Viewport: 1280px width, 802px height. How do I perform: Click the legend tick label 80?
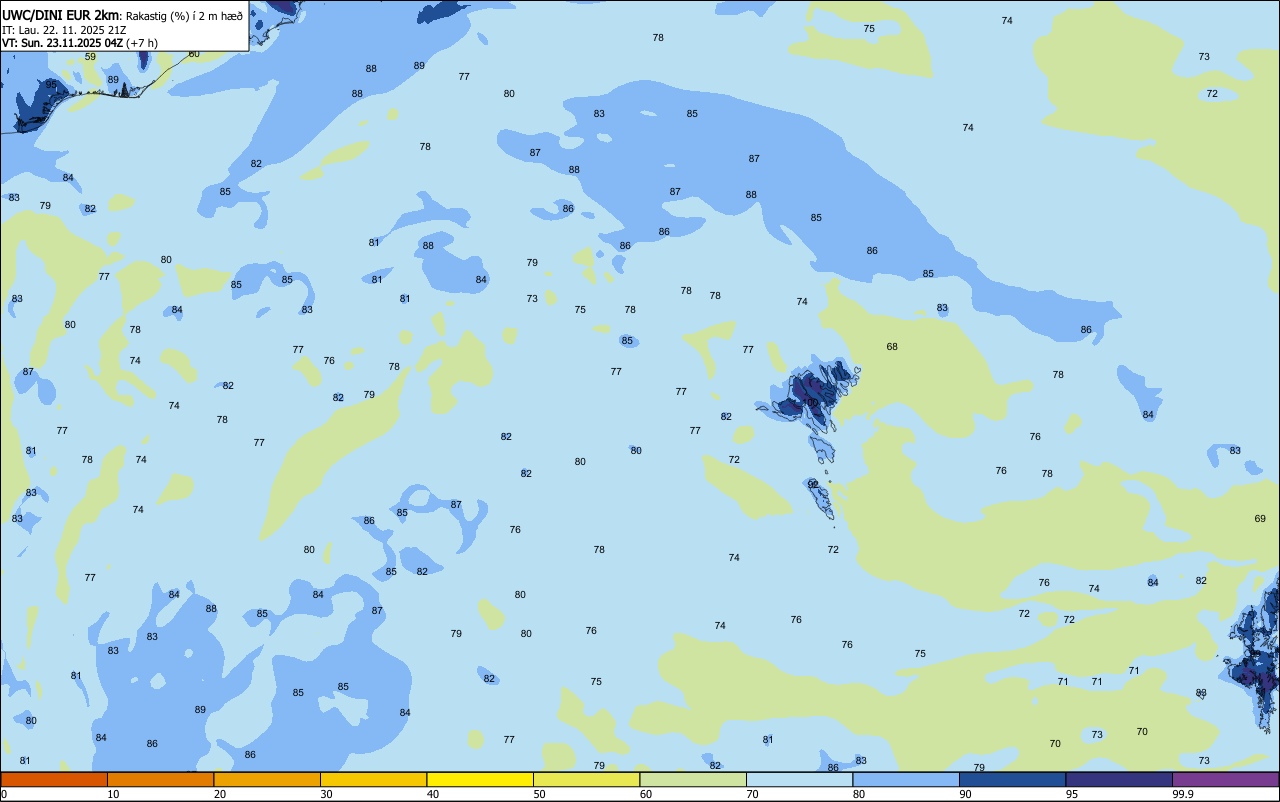point(859,794)
